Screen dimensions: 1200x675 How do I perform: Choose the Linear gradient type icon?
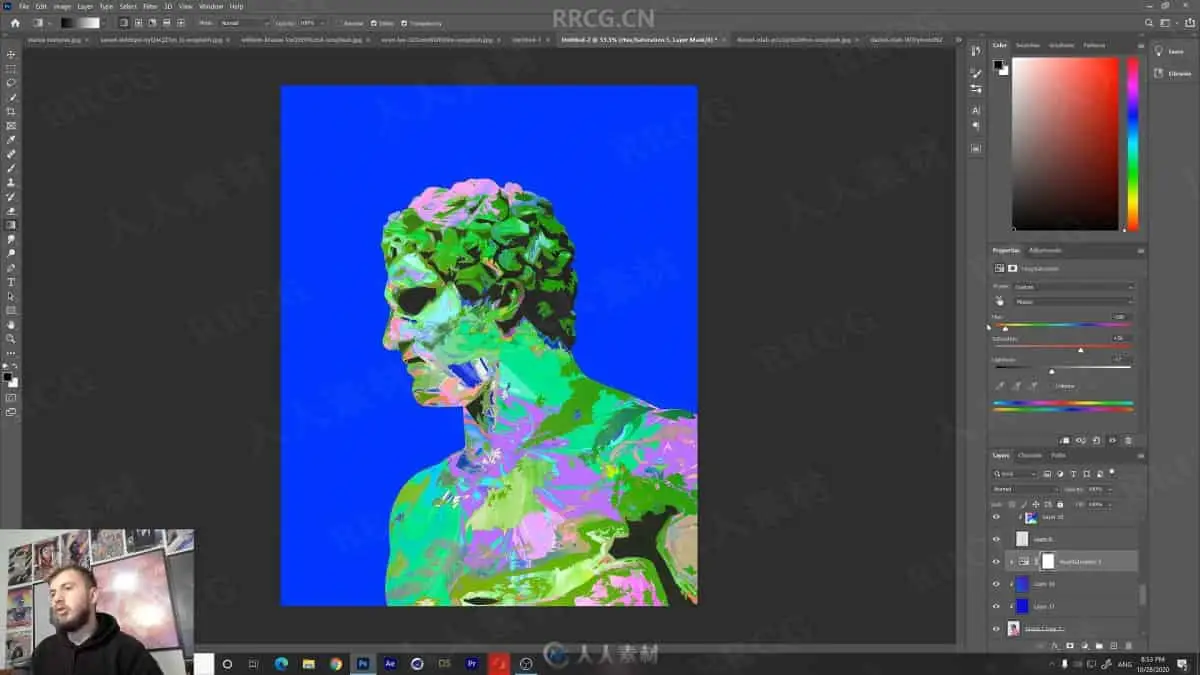pyautogui.click(x=124, y=23)
